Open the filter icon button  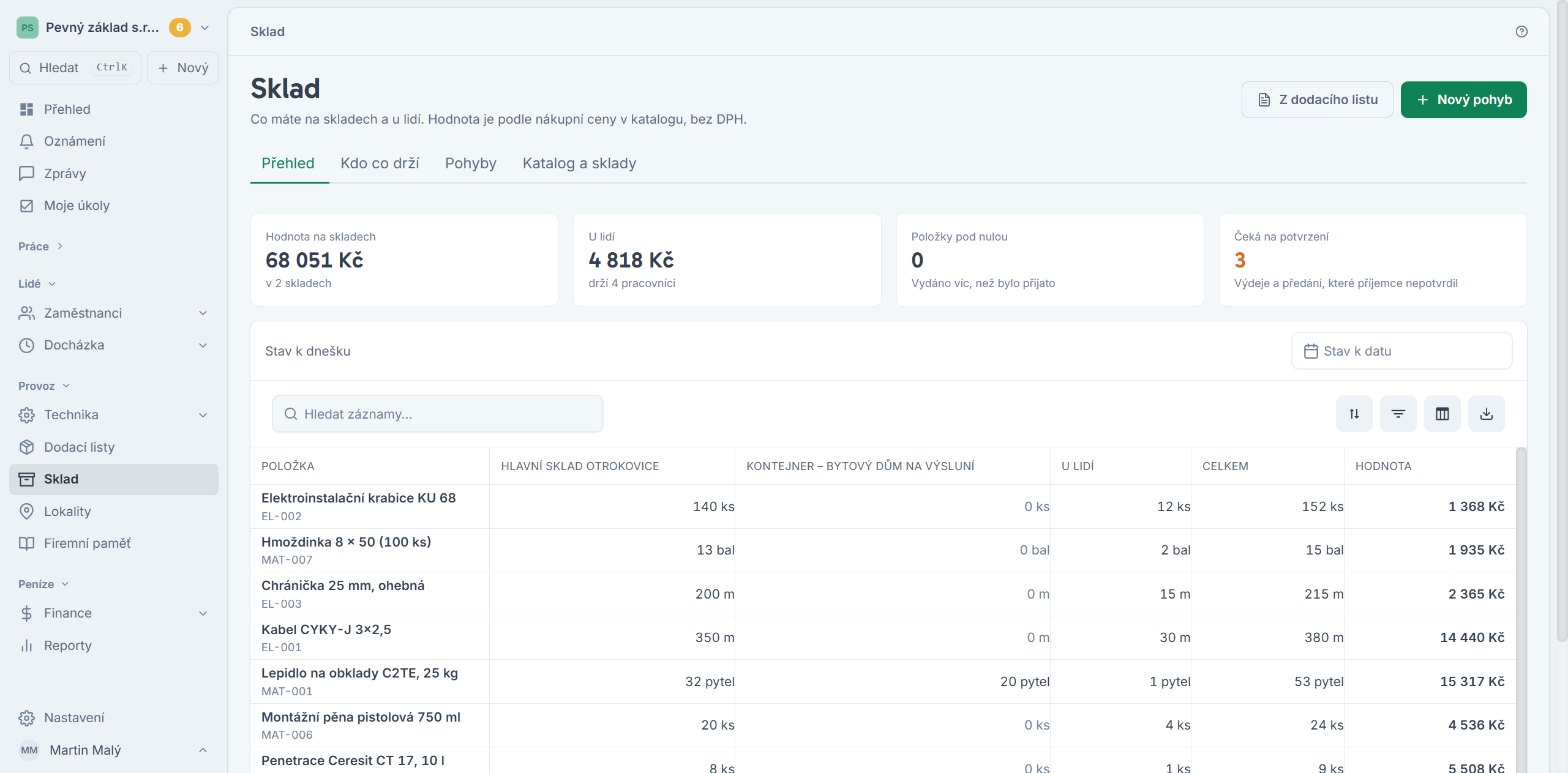point(1398,414)
